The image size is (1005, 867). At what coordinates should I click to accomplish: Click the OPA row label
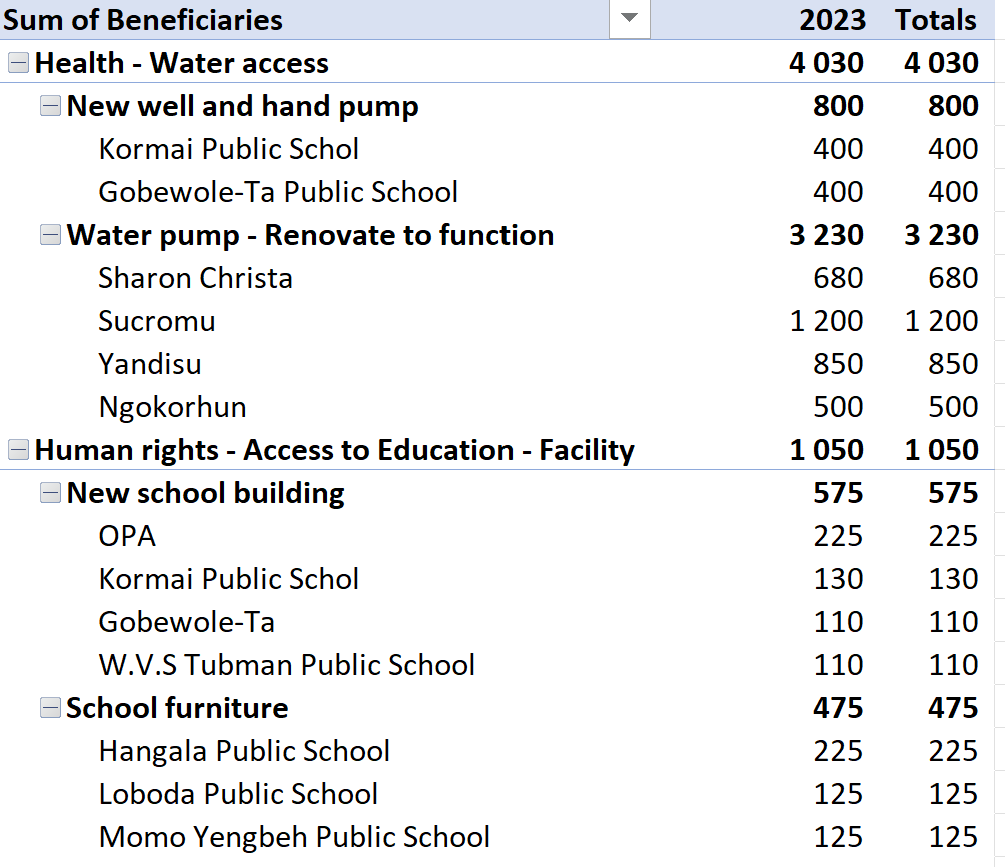[127, 536]
